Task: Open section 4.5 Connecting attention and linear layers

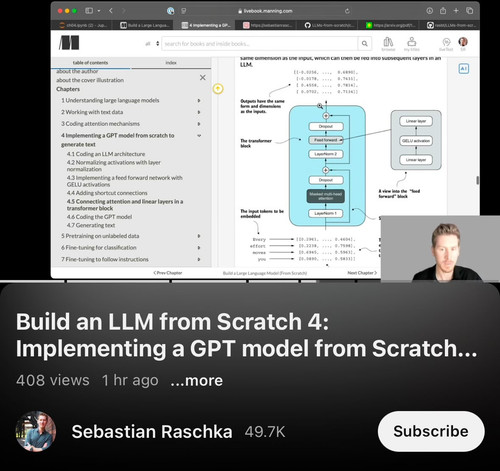Action: pyautogui.click(x=125, y=205)
